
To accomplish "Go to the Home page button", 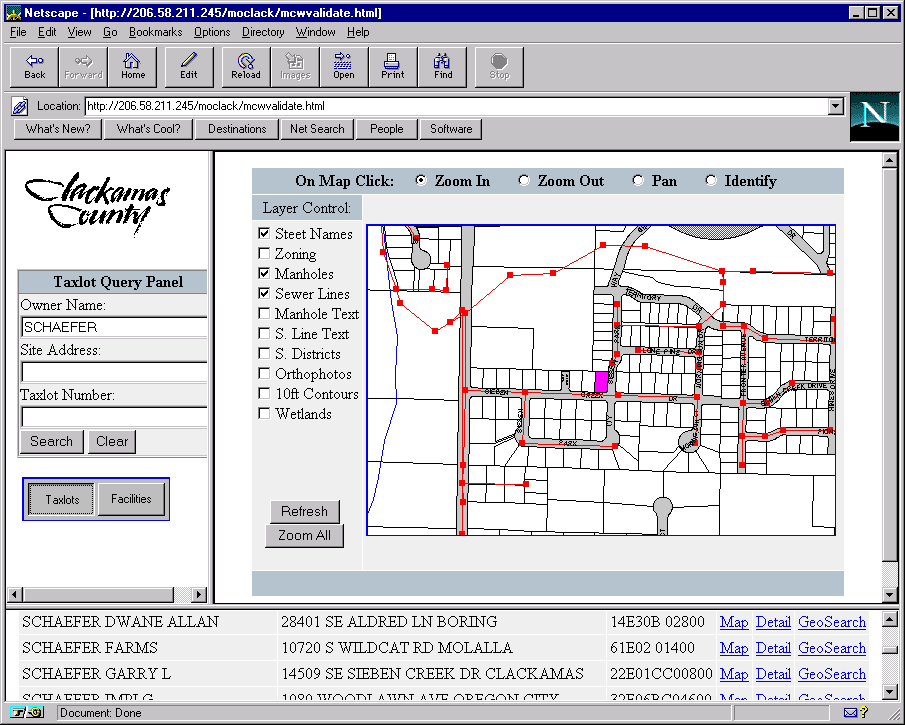I will (x=133, y=67).
